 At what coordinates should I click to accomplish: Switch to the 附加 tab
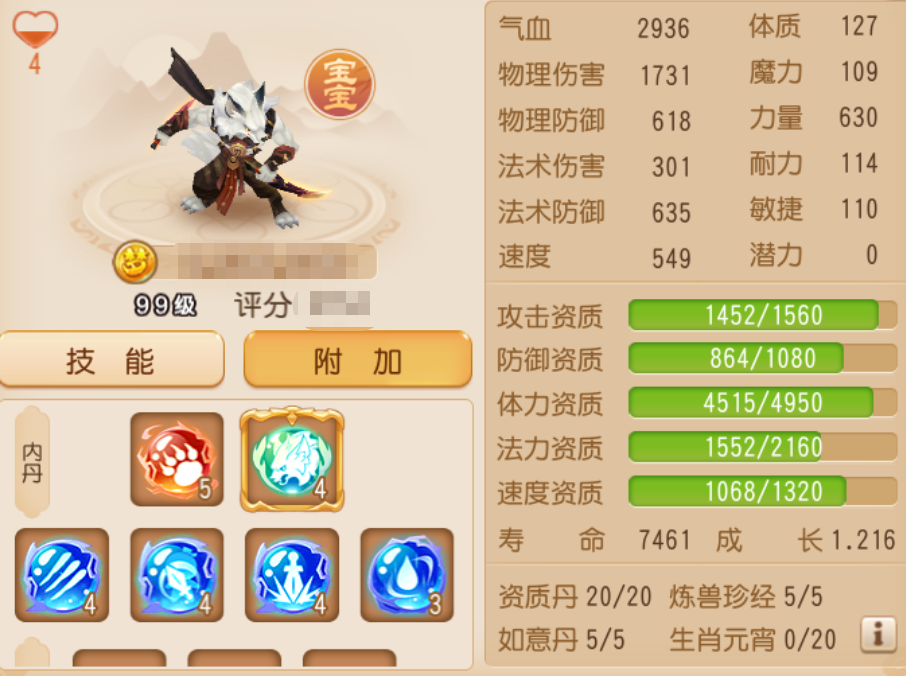coord(358,359)
